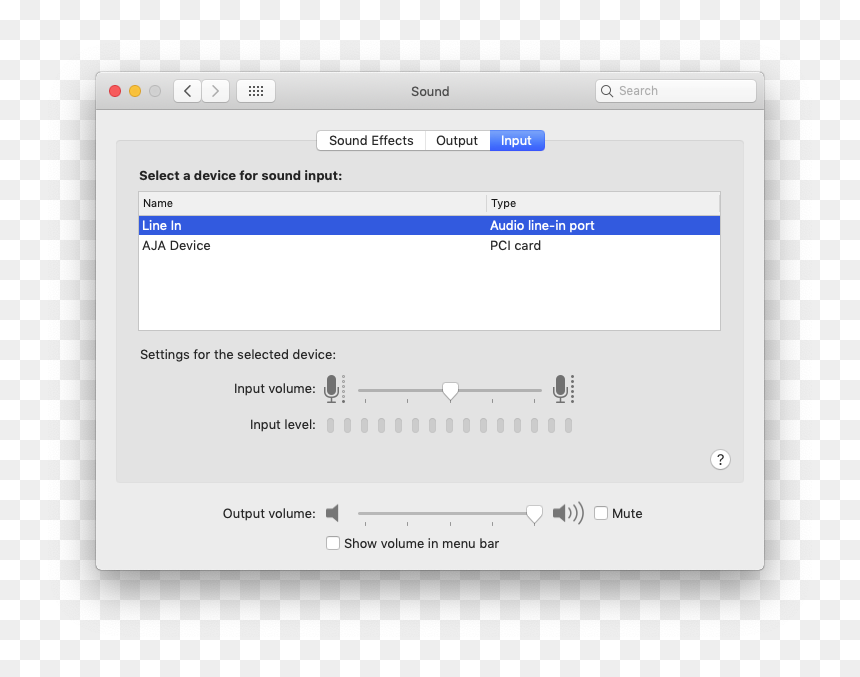This screenshot has width=860, height=677.
Task: Click the Output volume label
Action: 269,514
